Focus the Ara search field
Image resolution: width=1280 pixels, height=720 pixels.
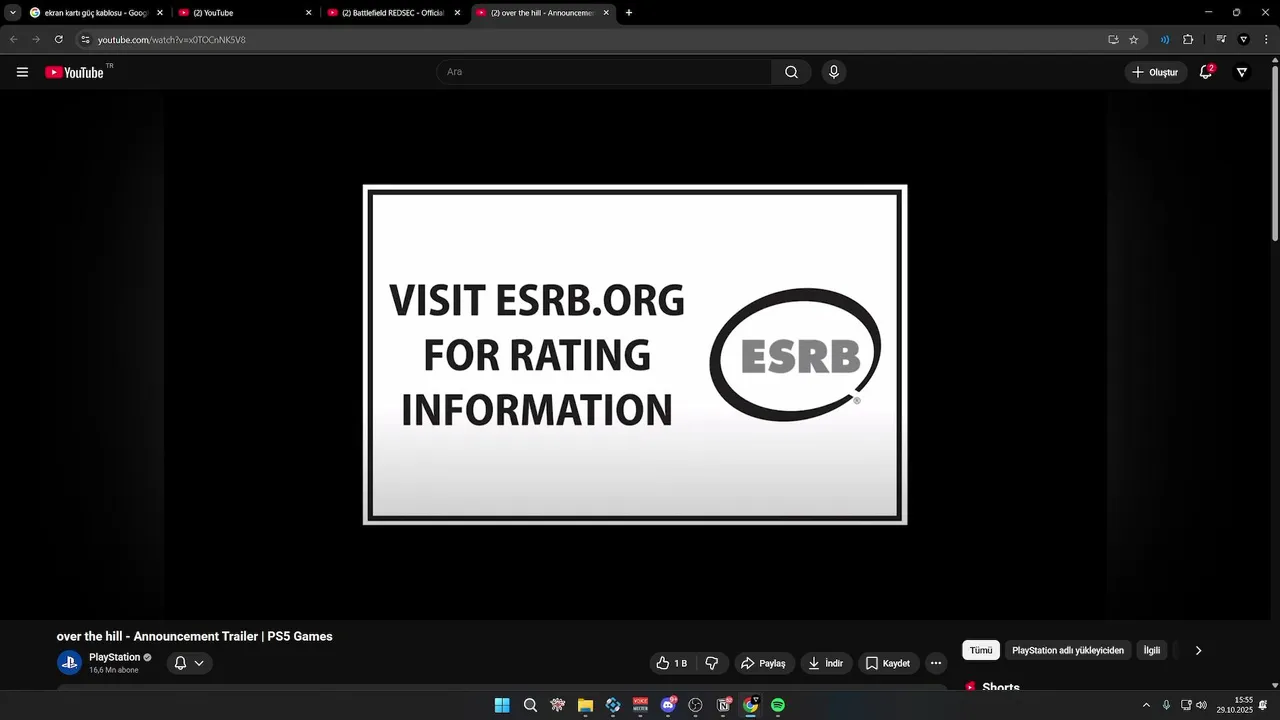604,72
